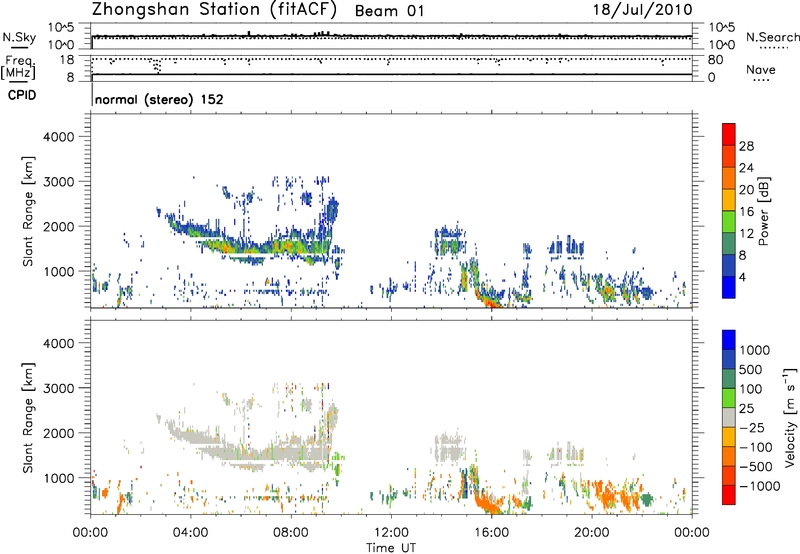This screenshot has height=554, width=800.
Task: Select the '16:00' time tick label
Action: [x=491, y=533]
